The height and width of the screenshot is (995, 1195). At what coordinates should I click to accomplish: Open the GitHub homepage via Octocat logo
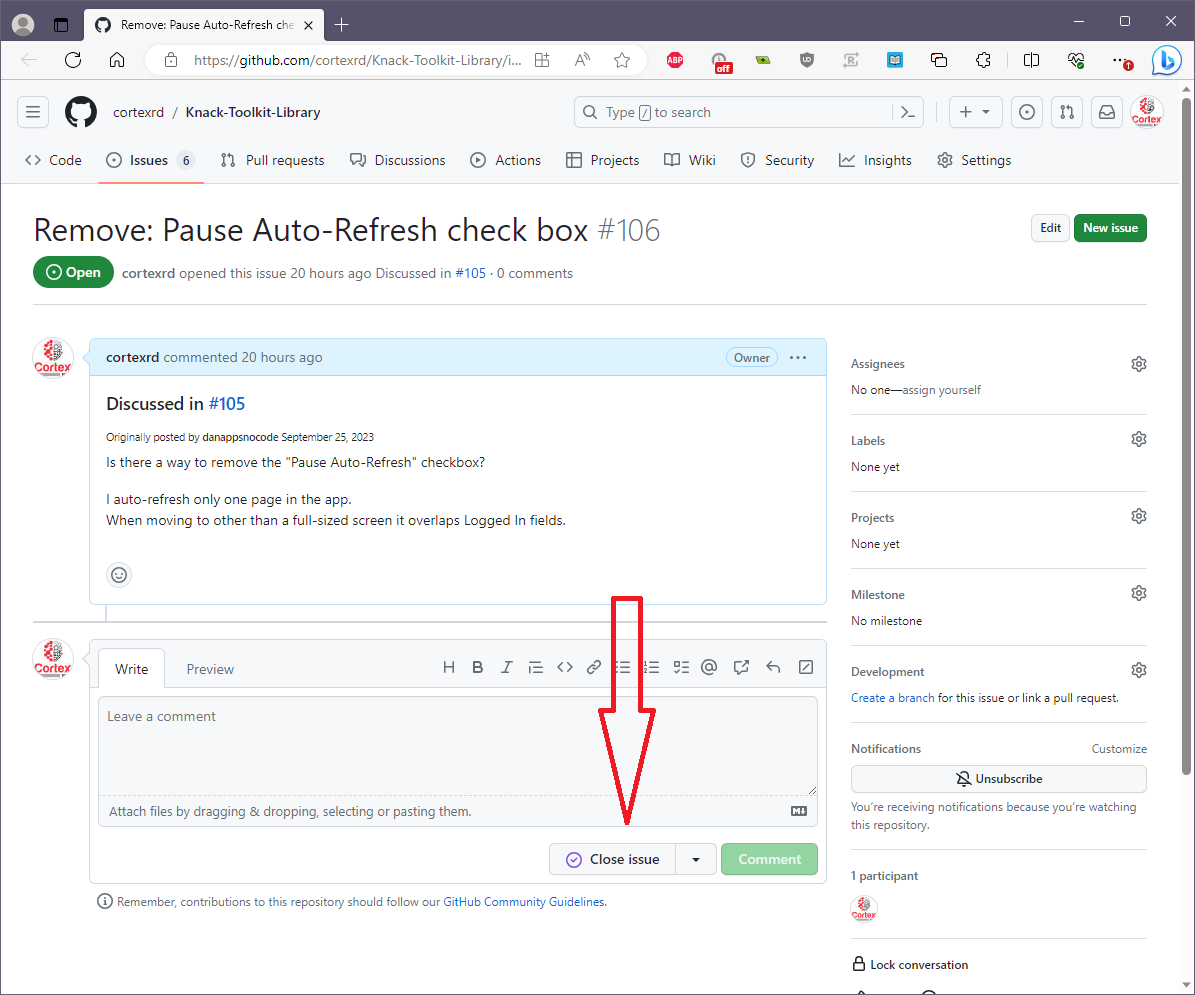[x=81, y=112]
